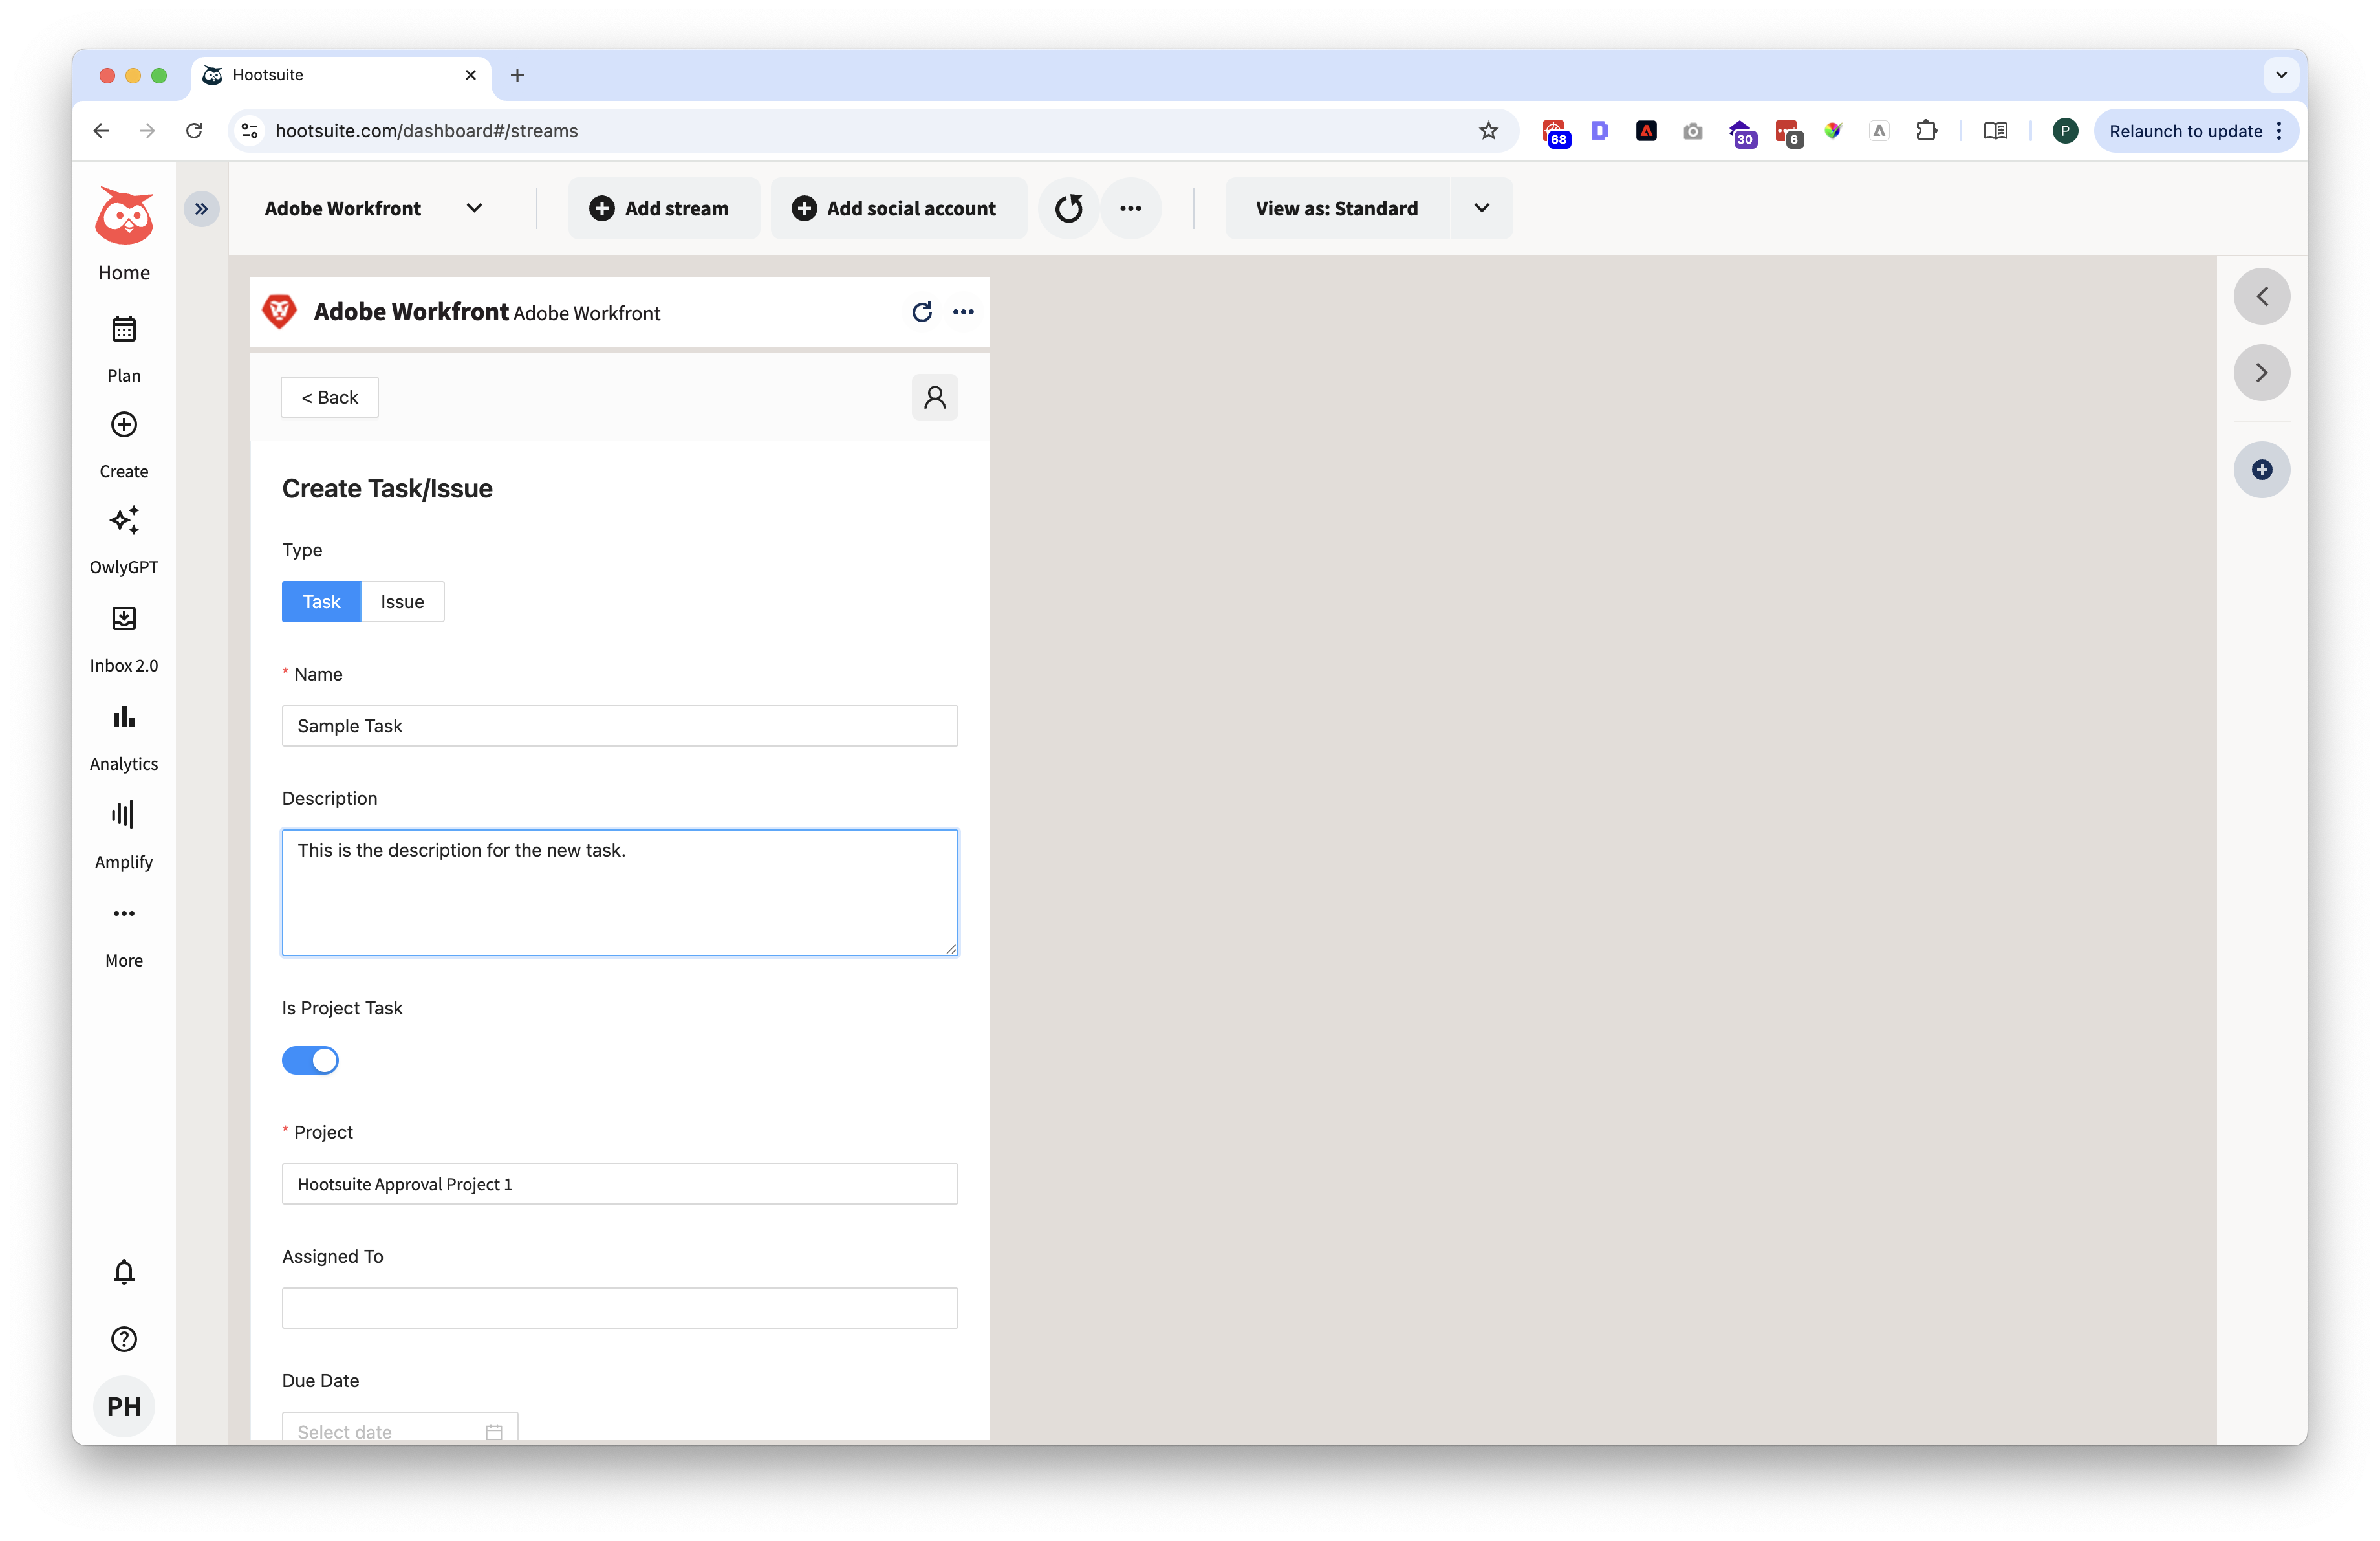The height and width of the screenshot is (1541, 2380).
Task: Go back in the browser
Action: click(x=101, y=131)
